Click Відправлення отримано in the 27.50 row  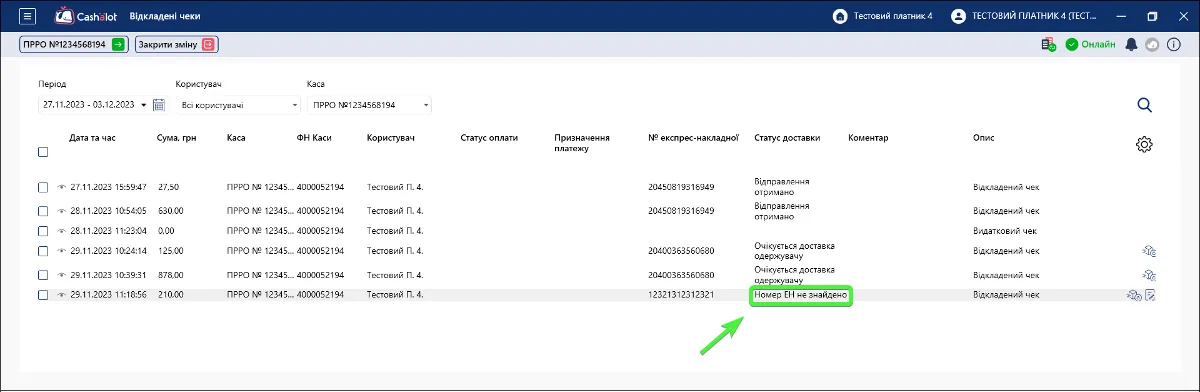(782, 187)
